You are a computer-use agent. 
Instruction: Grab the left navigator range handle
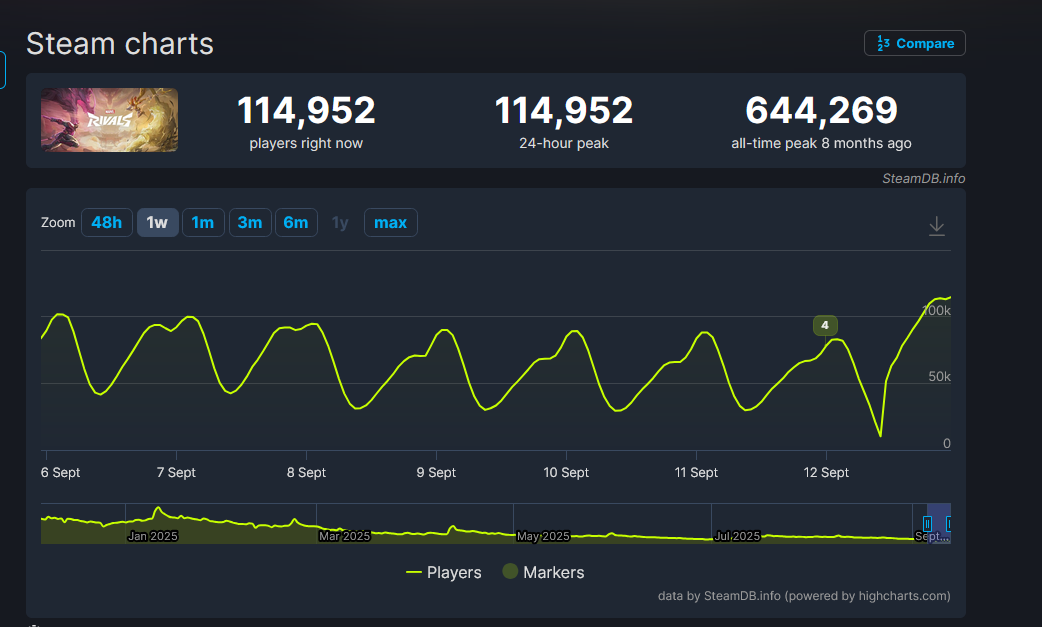(927, 523)
